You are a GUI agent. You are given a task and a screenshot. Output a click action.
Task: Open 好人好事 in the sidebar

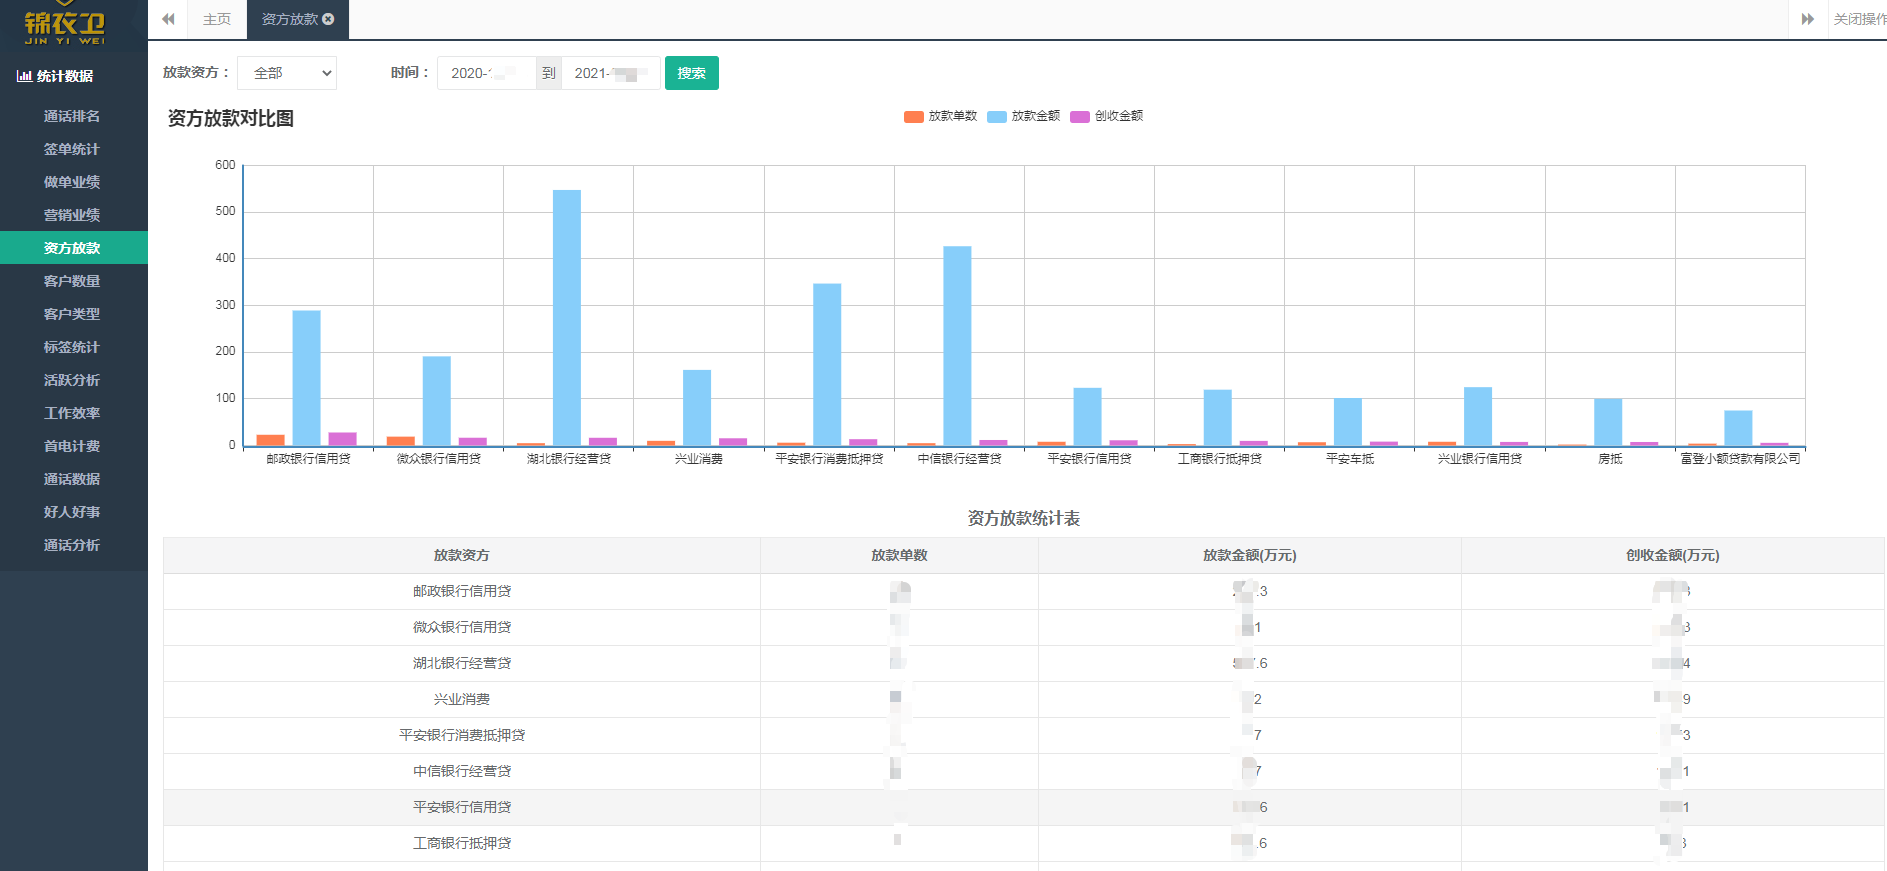click(72, 512)
